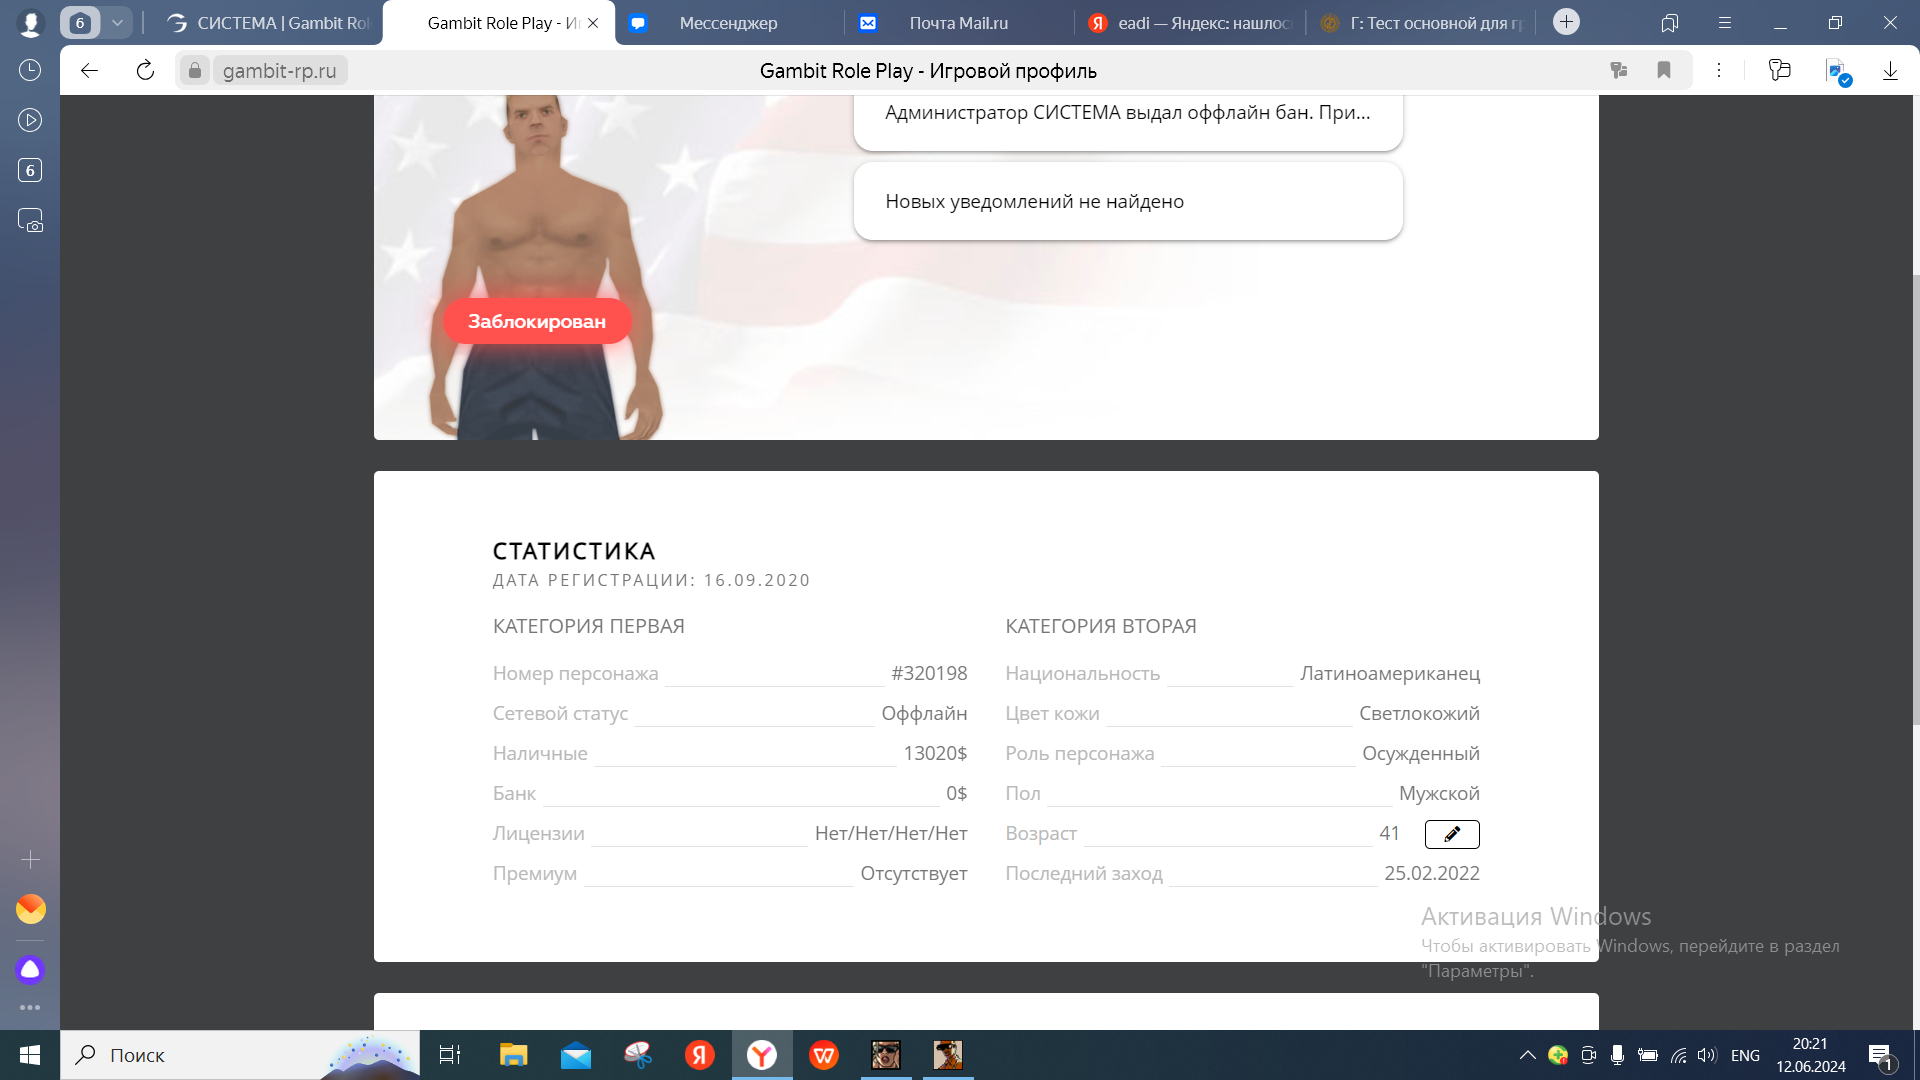
Task: Switch to the Мессенджер tab
Action: [728, 23]
